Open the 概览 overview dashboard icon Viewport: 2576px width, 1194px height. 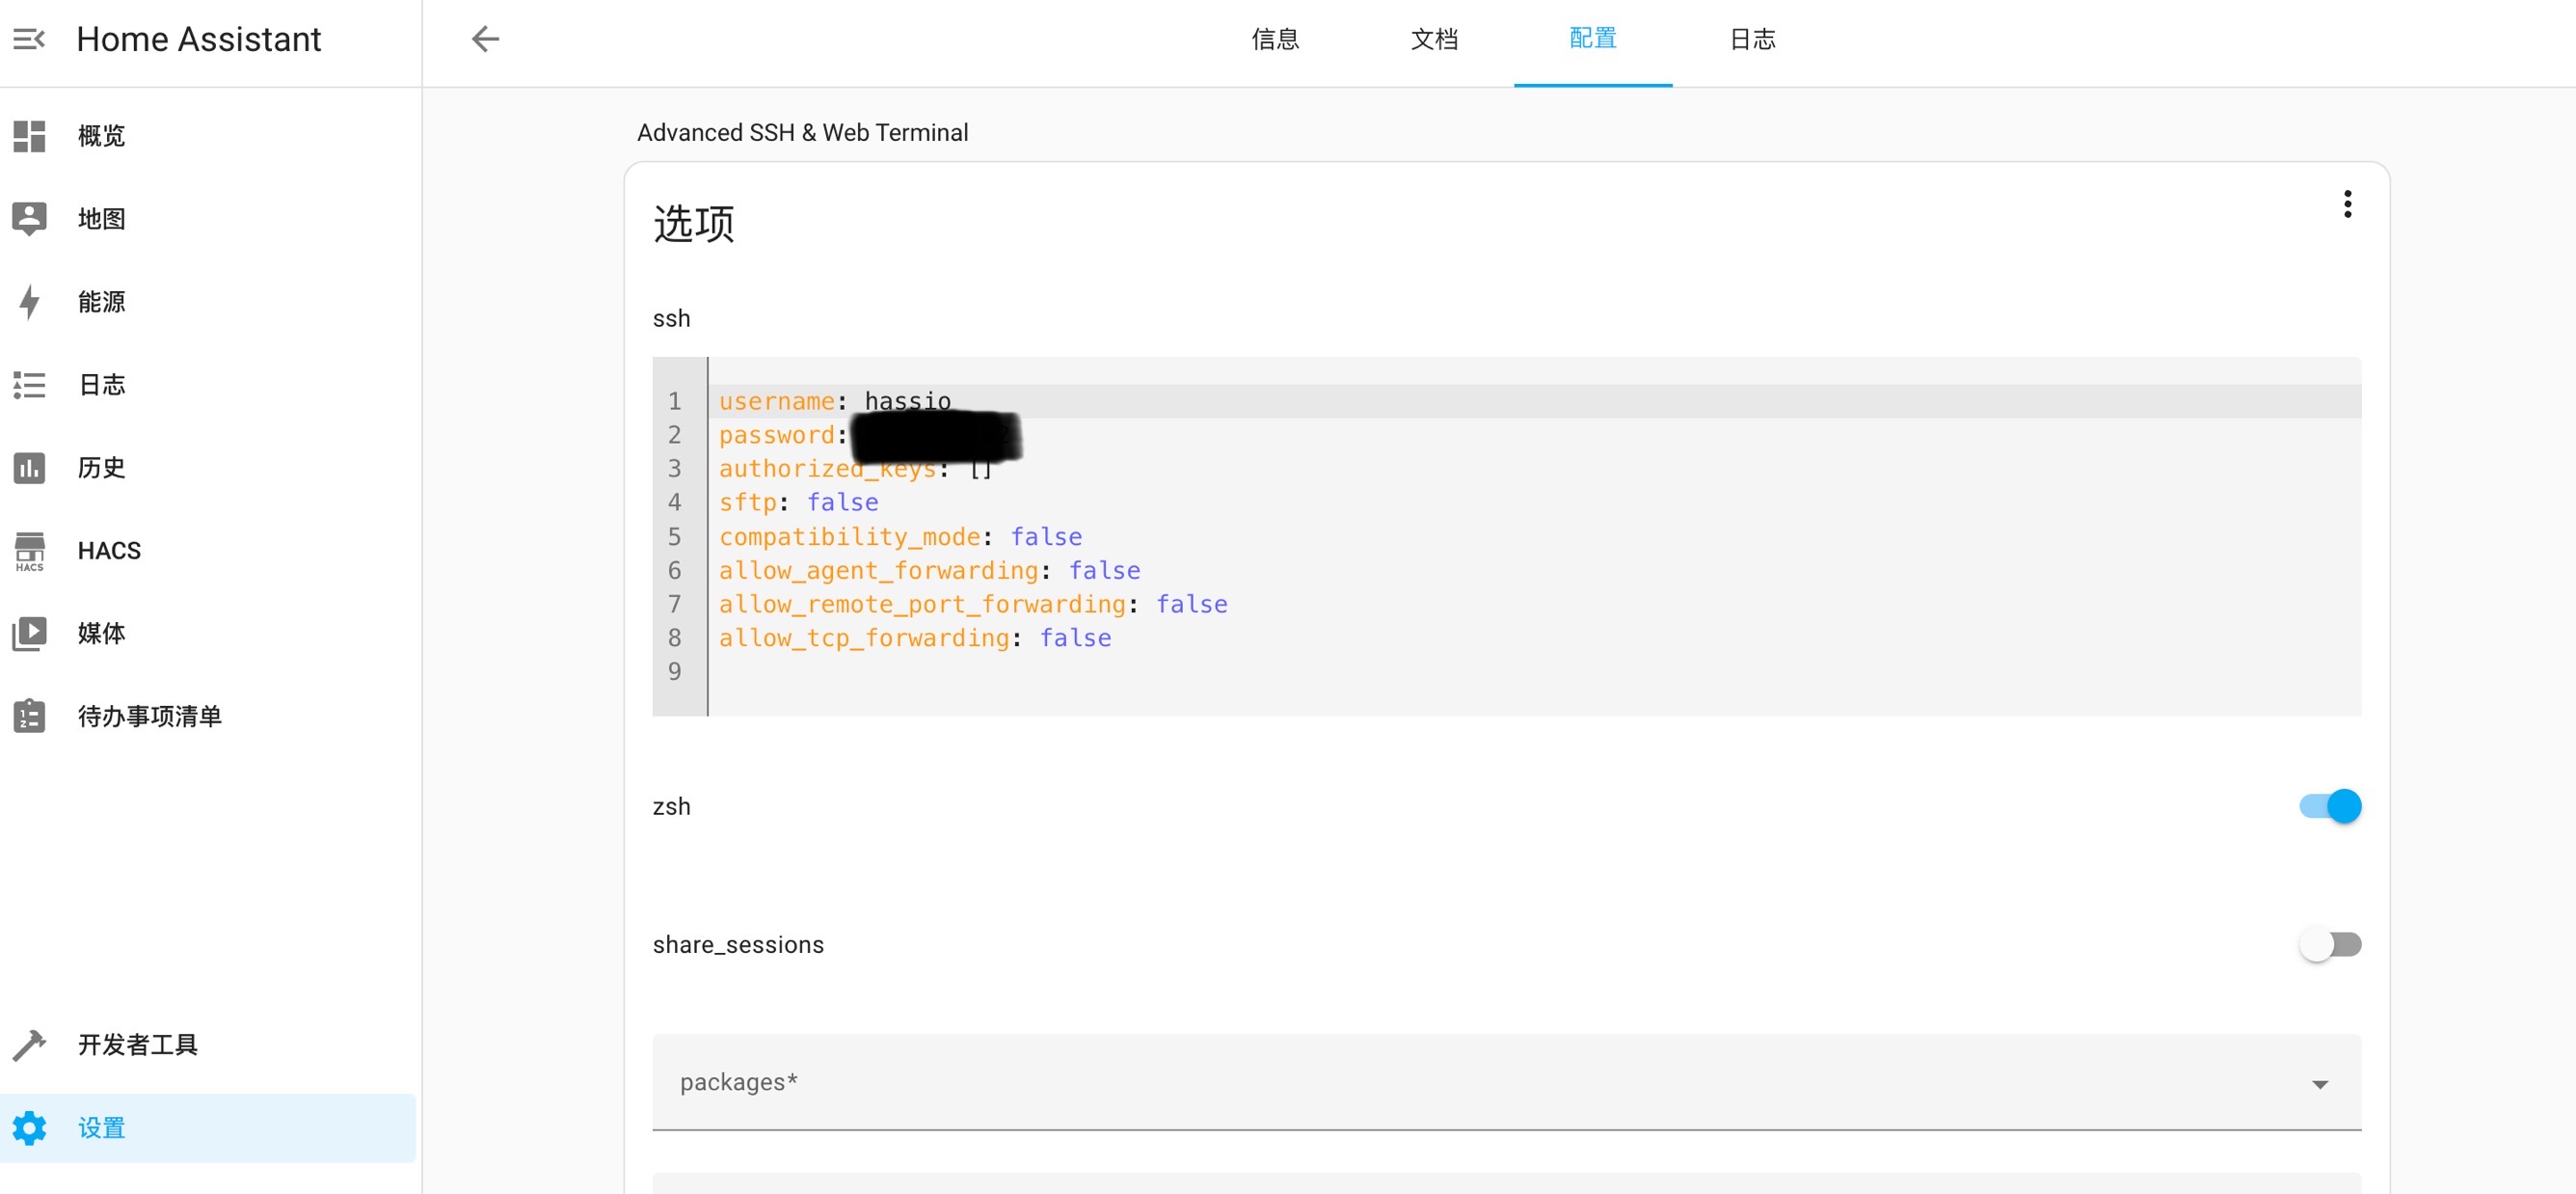pos(29,136)
